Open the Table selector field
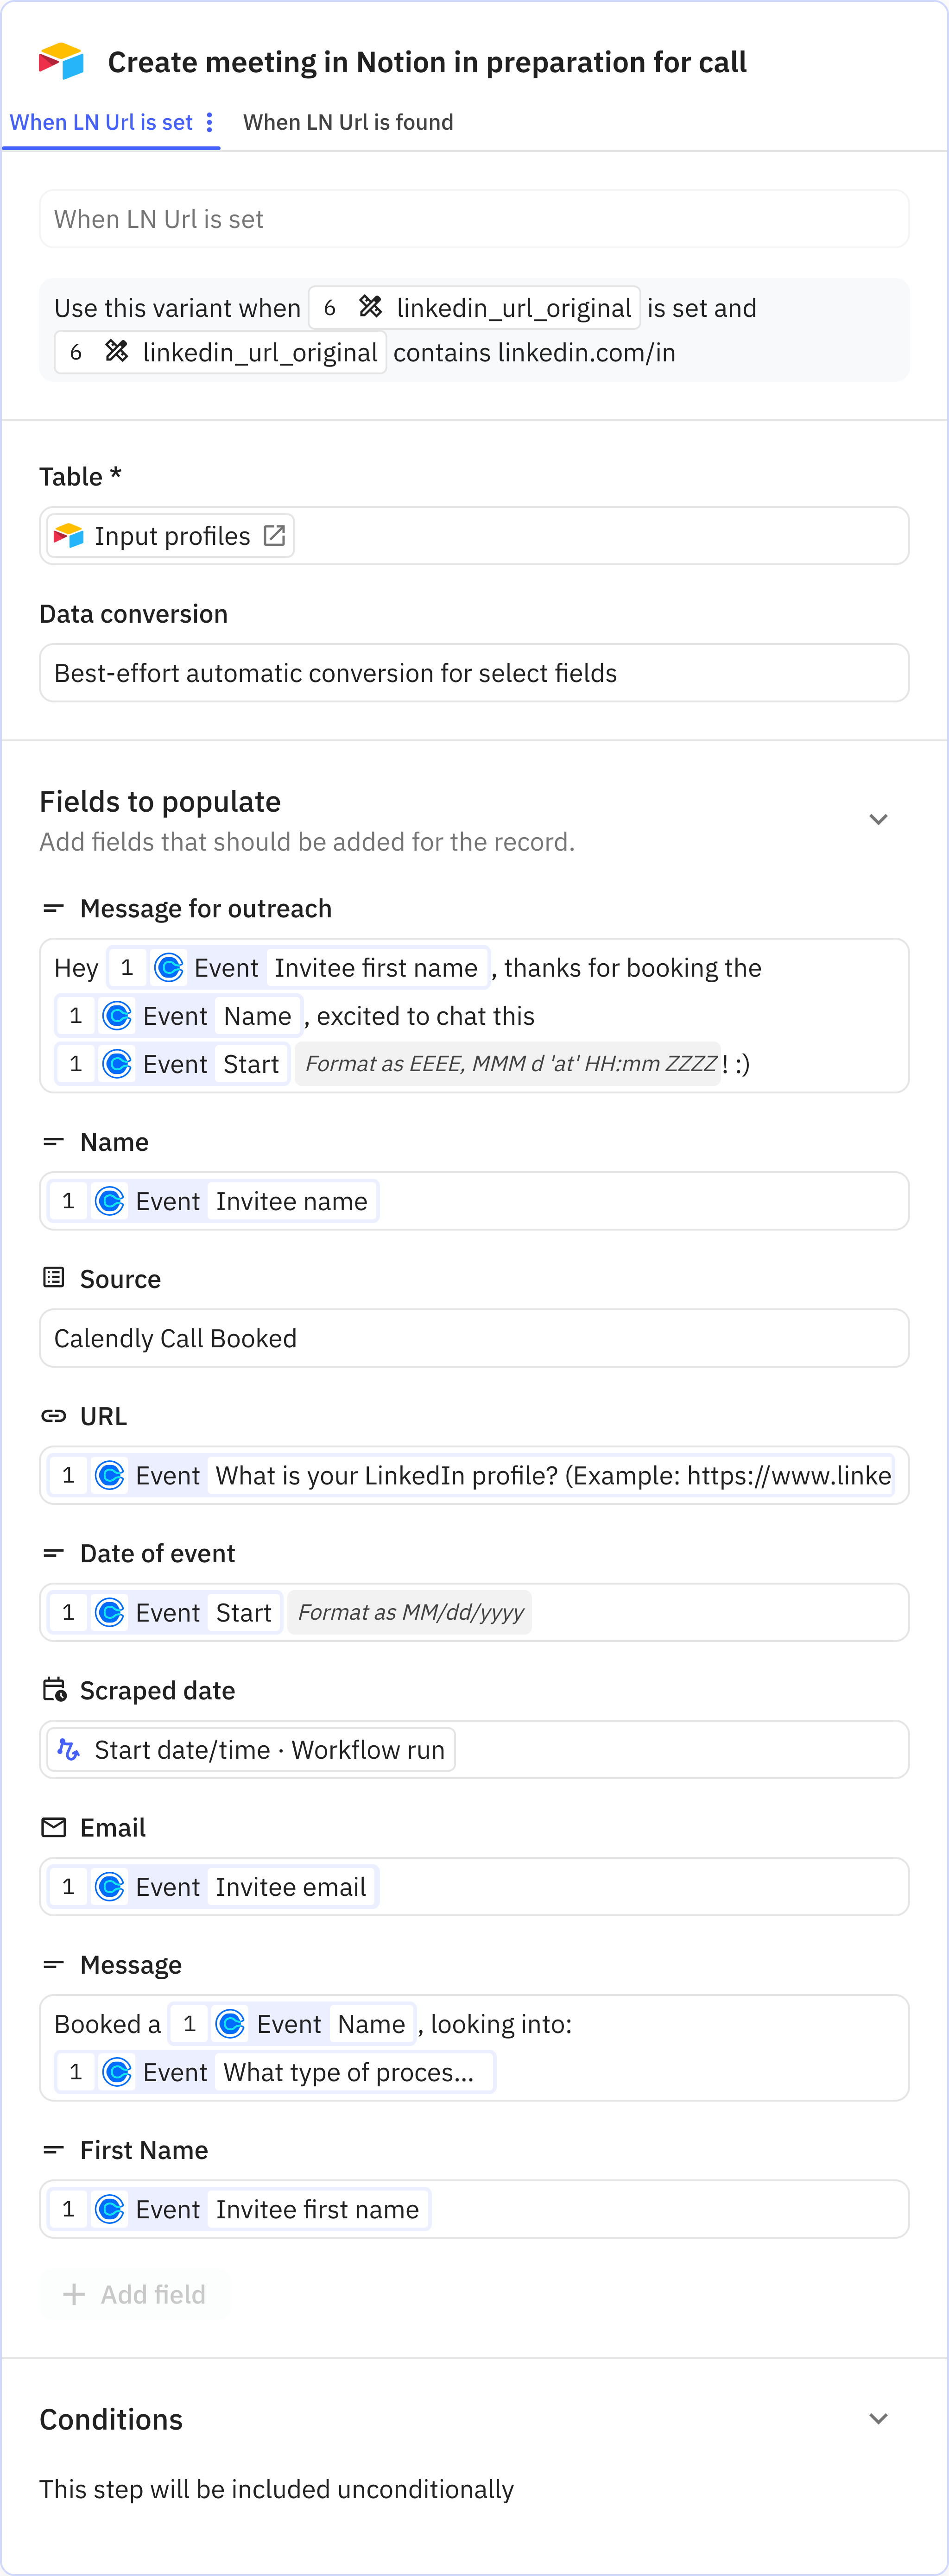 coord(474,536)
